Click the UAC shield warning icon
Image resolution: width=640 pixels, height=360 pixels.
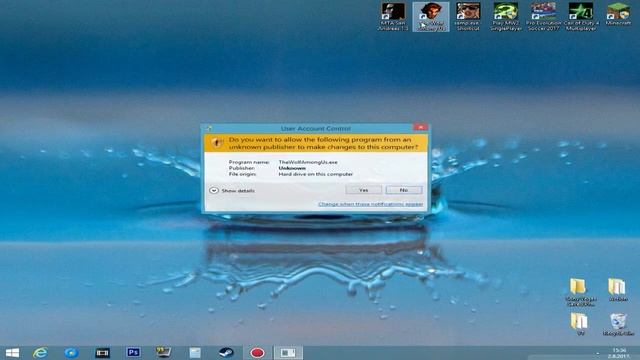pos(217,142)
